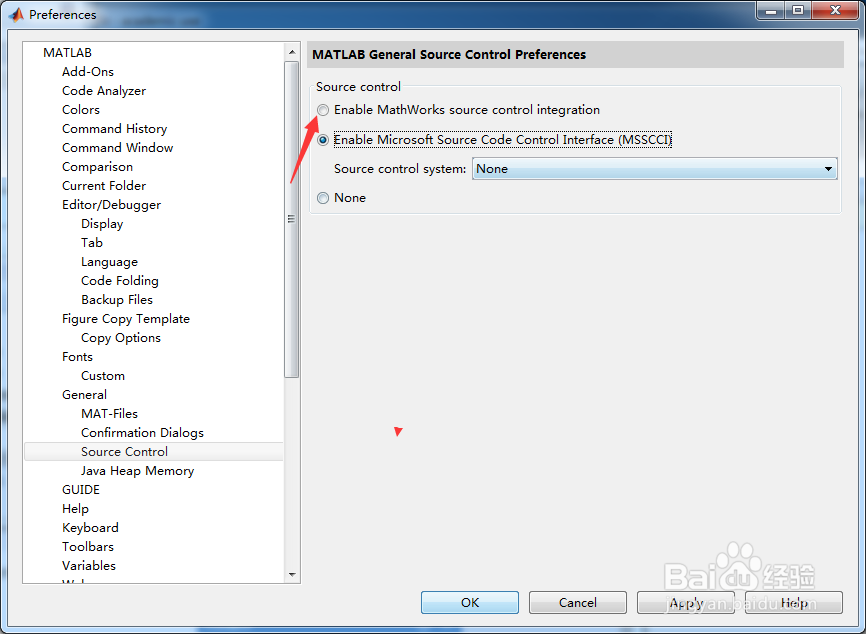Image resolution: width=866 pixels, height=634 pixels.
Task: Click the Apply button
Action: 686,603
